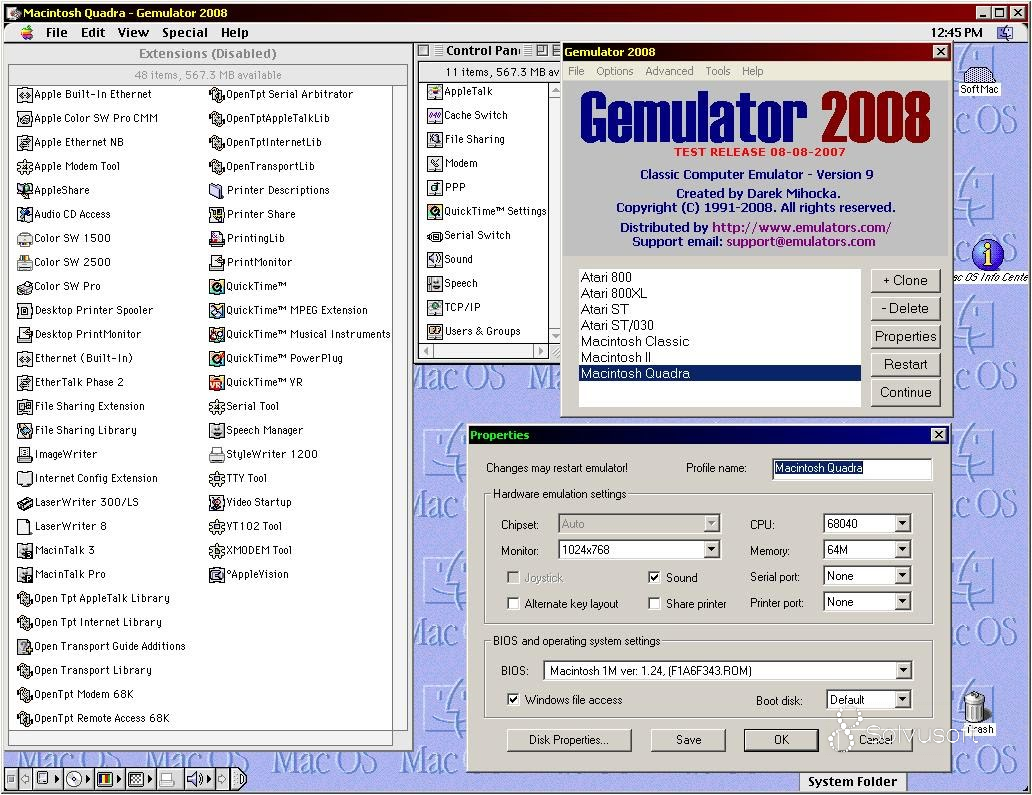Expand the BIOS ROM dropdown
The height and width of the screenshot is (795, 1032).
903,671
